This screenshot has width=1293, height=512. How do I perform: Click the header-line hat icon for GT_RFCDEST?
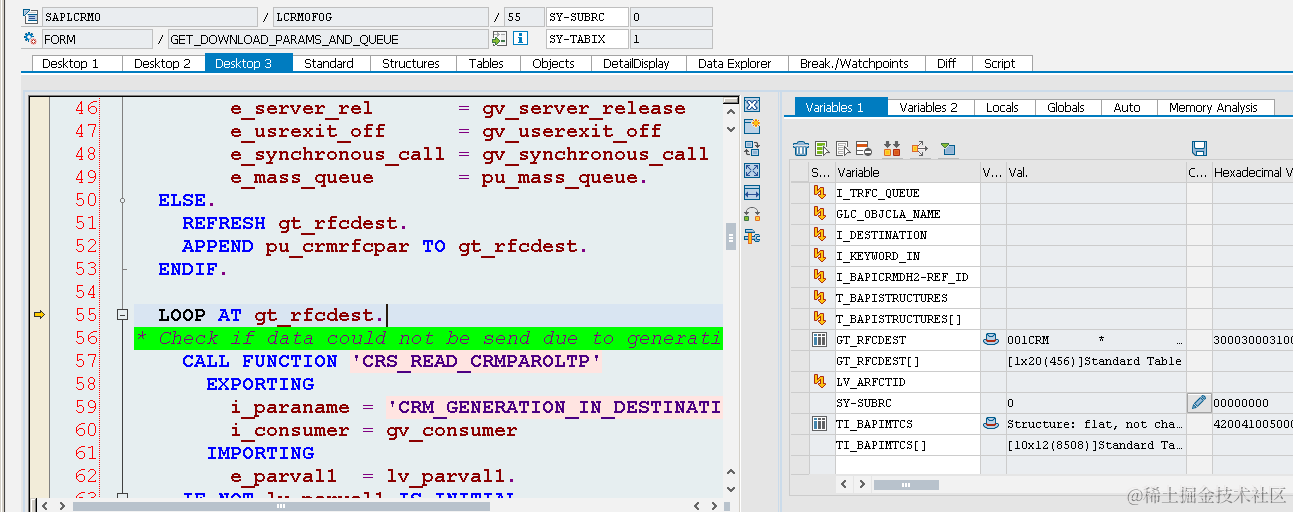[991, 340]
